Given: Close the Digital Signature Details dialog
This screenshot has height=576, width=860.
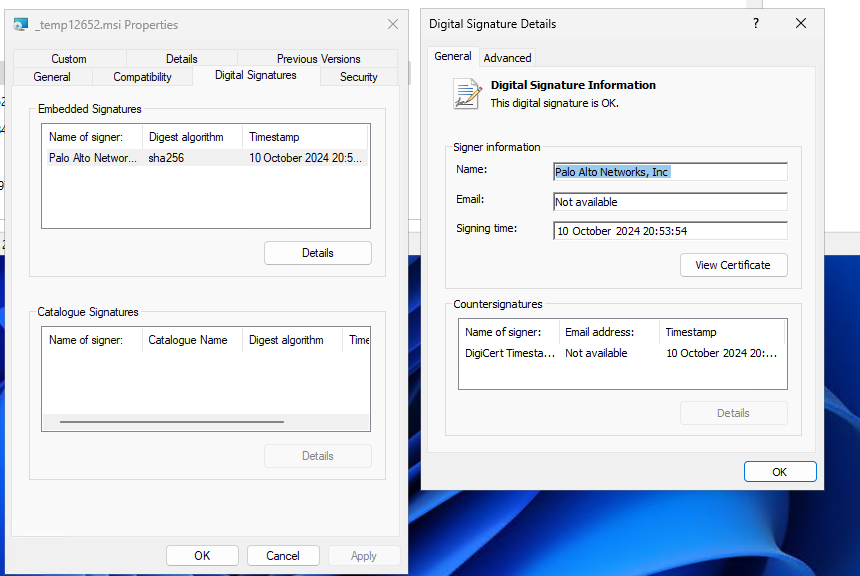Looking at the screenshot, I should (801, 23).
